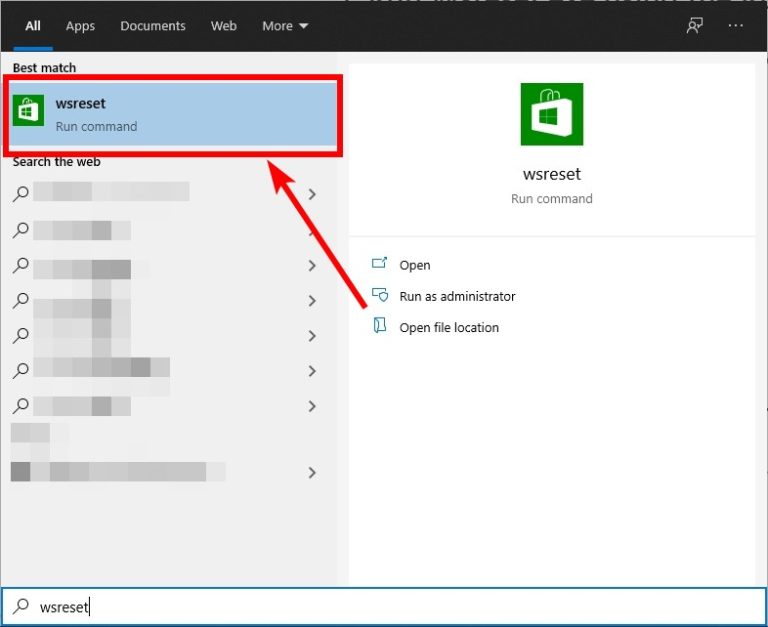The image size is (768, 627).
Task: Click the magnifier icon of first web suggestion
Action: [21, 194]
